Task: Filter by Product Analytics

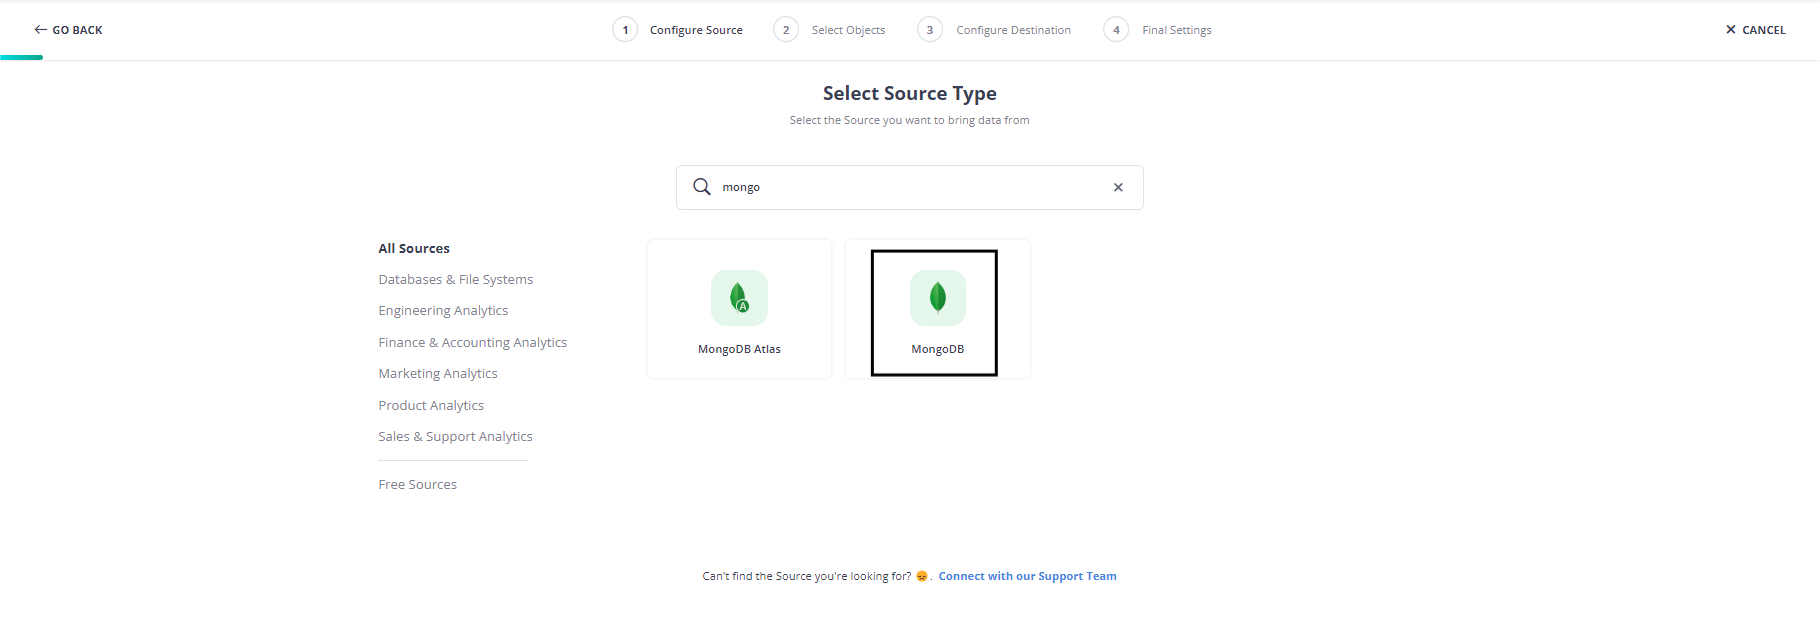Action: coord(431,405)
